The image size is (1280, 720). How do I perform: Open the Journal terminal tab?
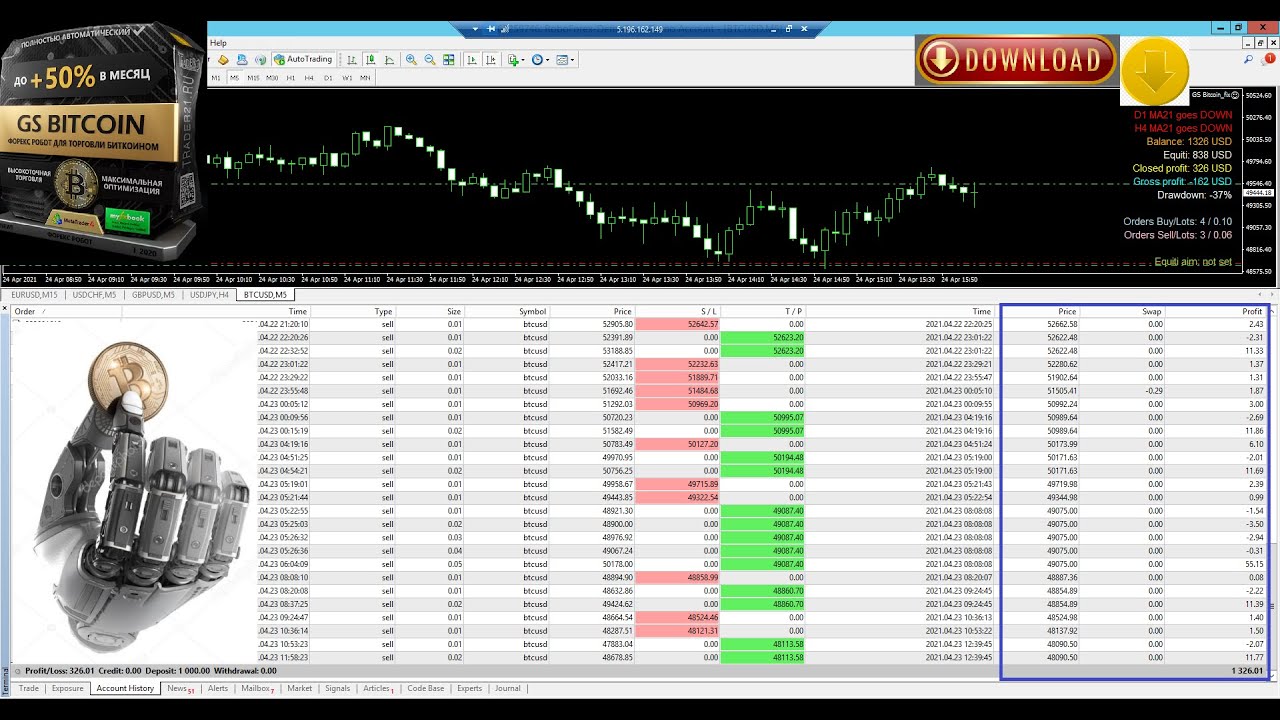(507, 688)
